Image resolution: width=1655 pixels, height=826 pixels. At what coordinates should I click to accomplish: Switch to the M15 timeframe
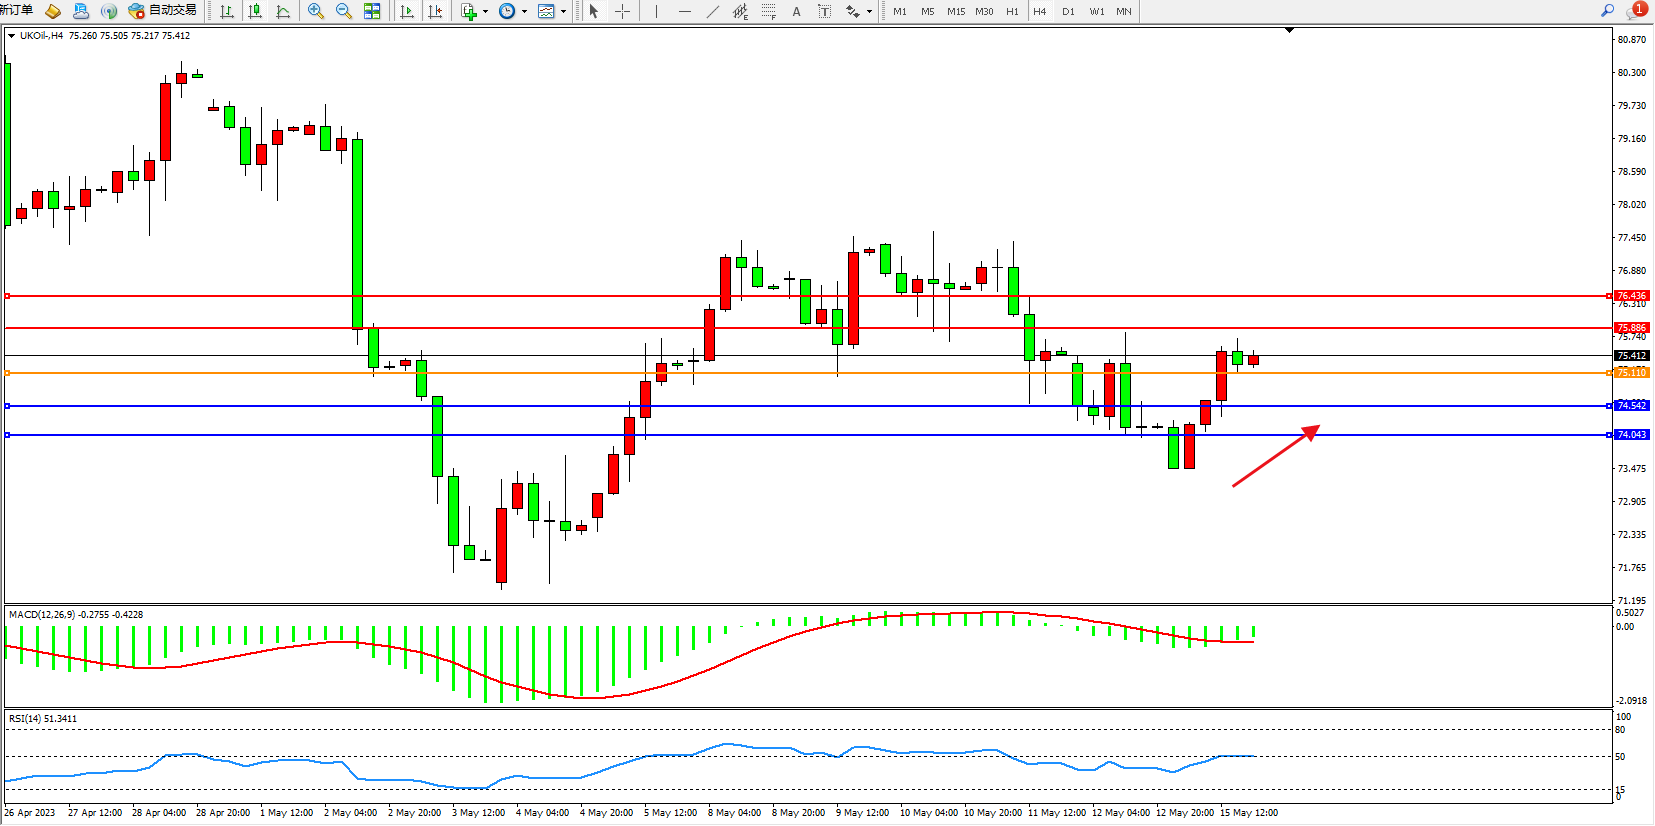pyautogui.click(x=956, y=11)
